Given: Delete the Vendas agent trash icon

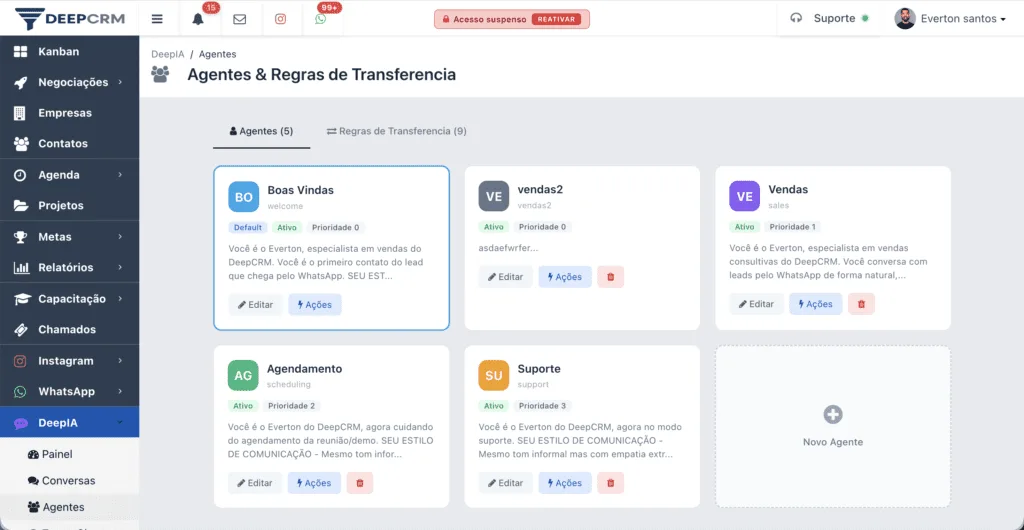Looking at the screenshot, I should 861,304.
